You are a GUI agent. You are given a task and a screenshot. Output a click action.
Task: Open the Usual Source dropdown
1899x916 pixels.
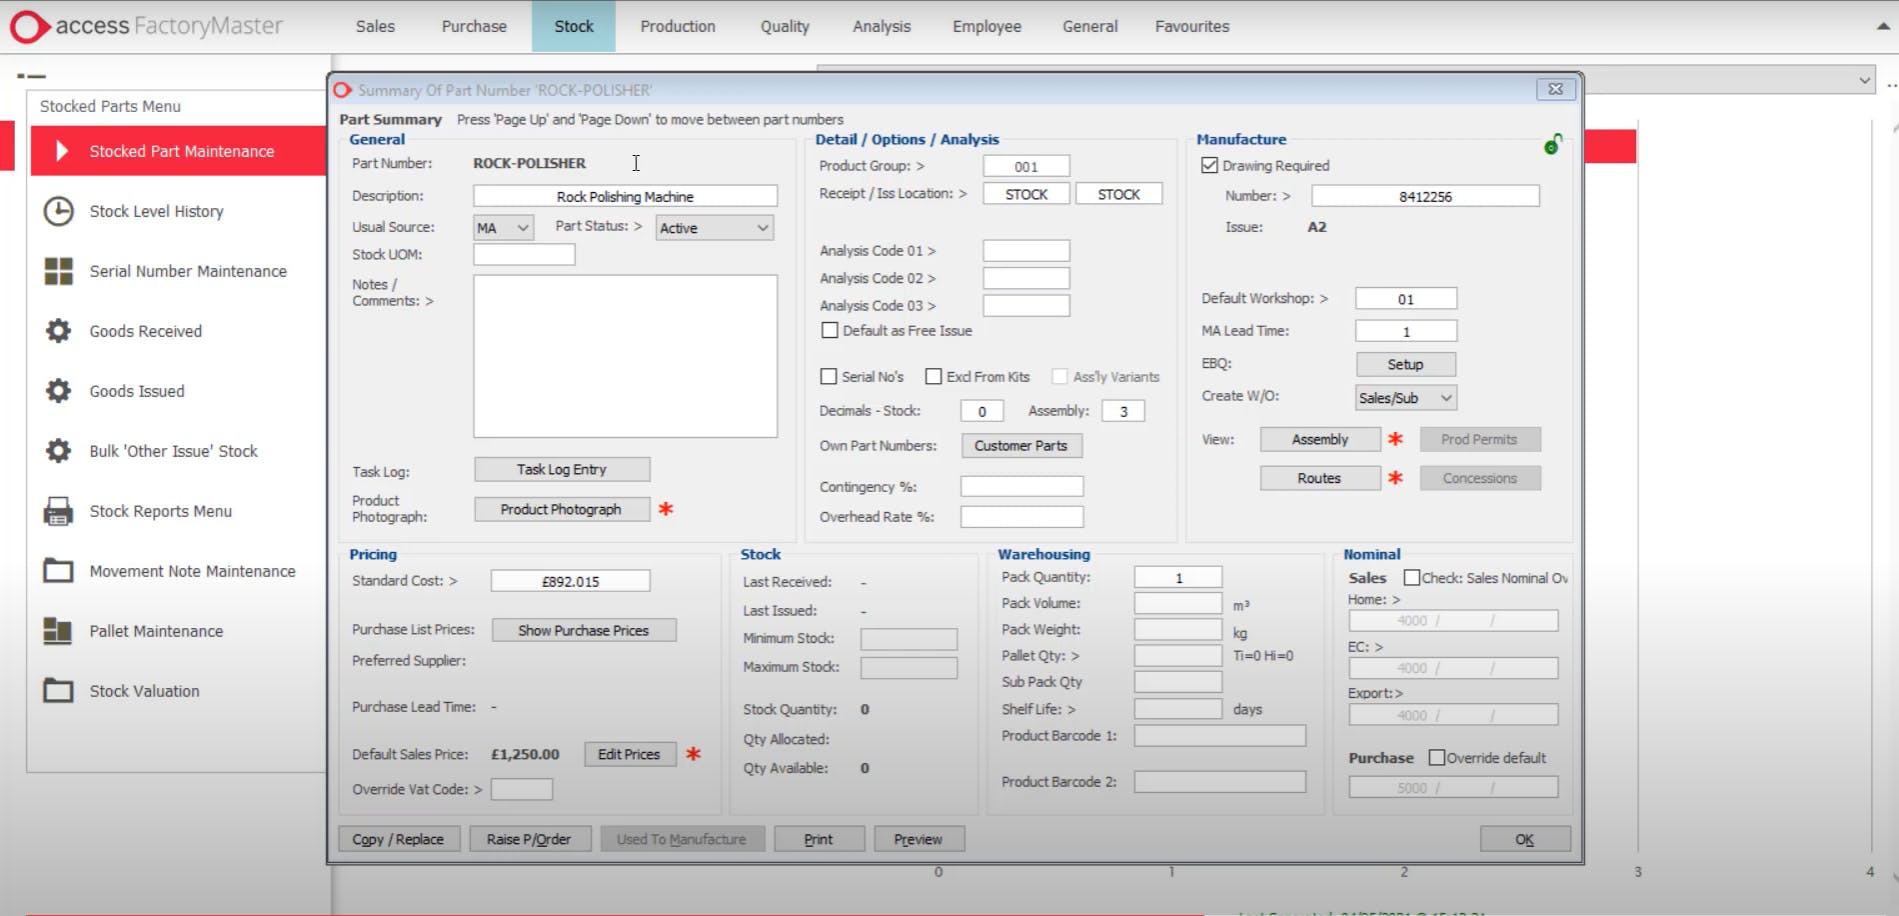503,228
